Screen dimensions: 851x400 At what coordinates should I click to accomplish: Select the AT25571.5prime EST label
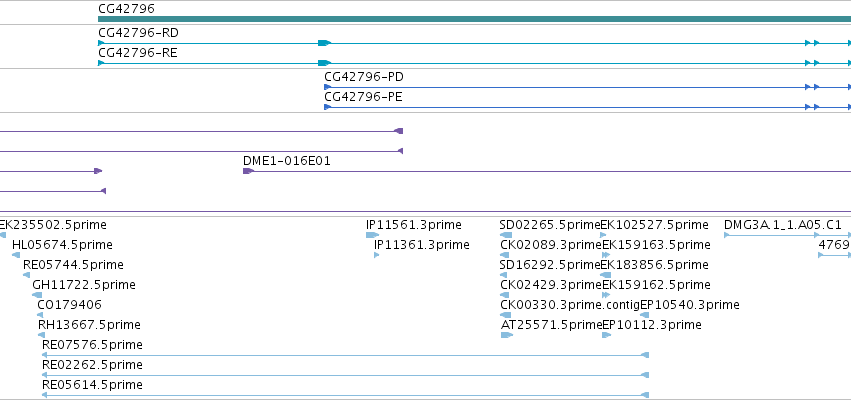[551, 325]
